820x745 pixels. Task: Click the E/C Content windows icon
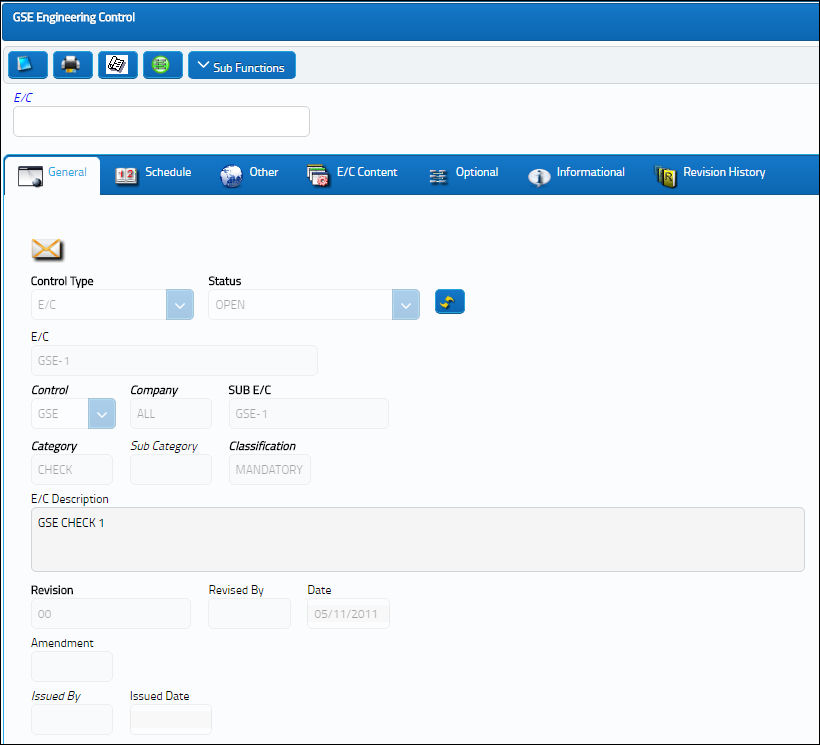[317, 175]
